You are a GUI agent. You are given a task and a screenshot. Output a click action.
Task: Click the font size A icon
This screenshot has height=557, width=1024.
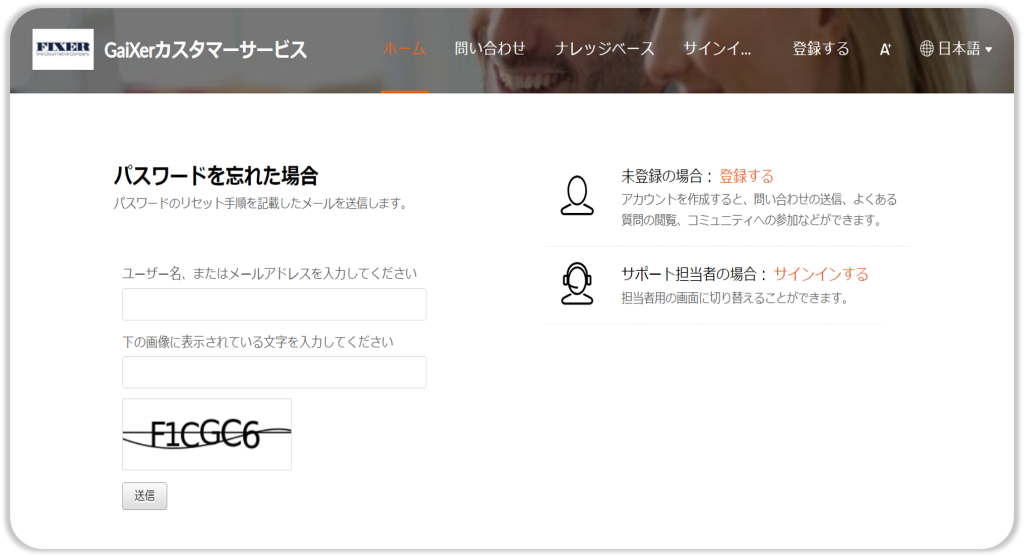[x=885, y=49]
